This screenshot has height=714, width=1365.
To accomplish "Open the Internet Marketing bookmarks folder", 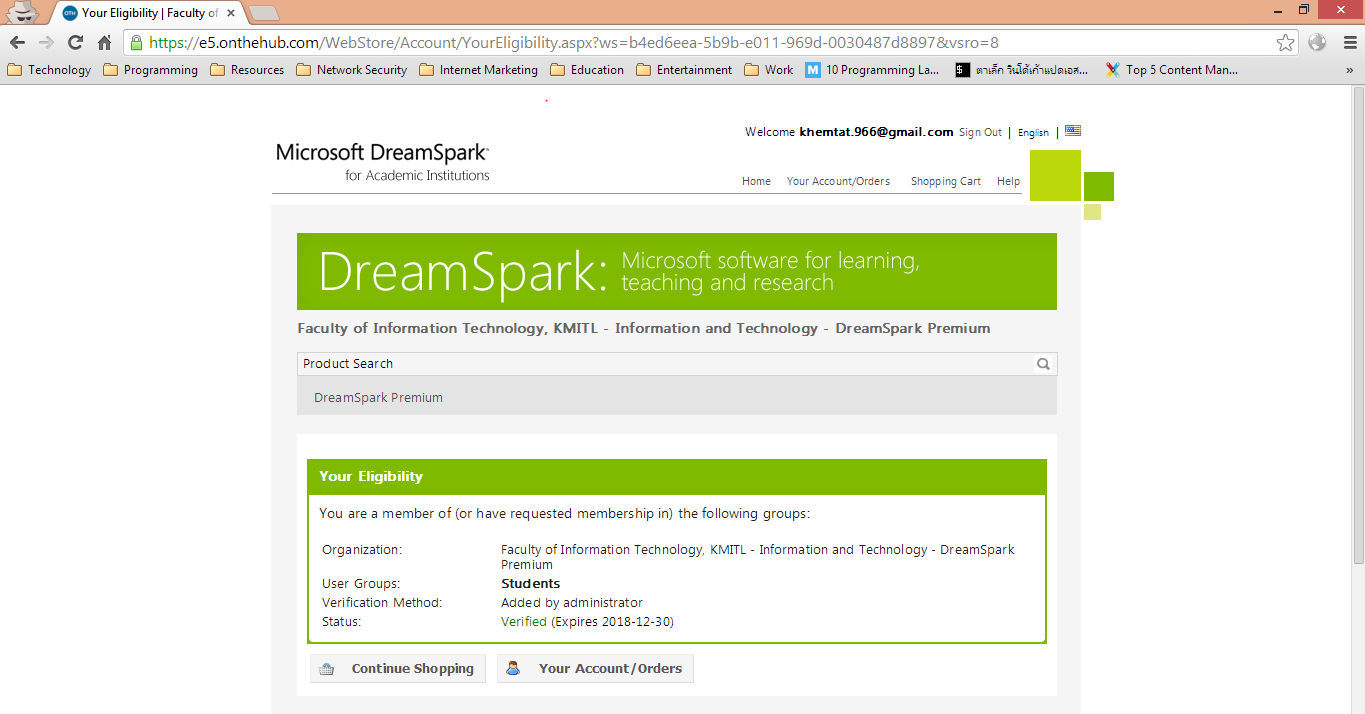I will [478, 70].
